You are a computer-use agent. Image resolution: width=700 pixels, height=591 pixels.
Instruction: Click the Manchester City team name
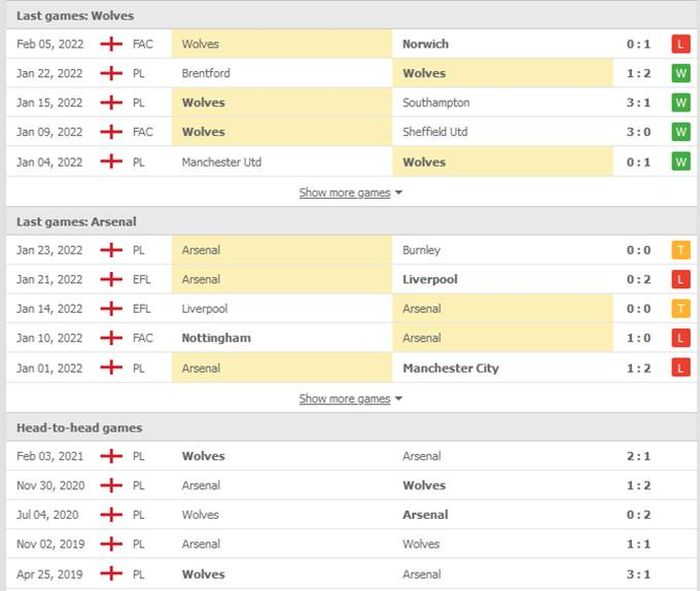tap(451, 368)
